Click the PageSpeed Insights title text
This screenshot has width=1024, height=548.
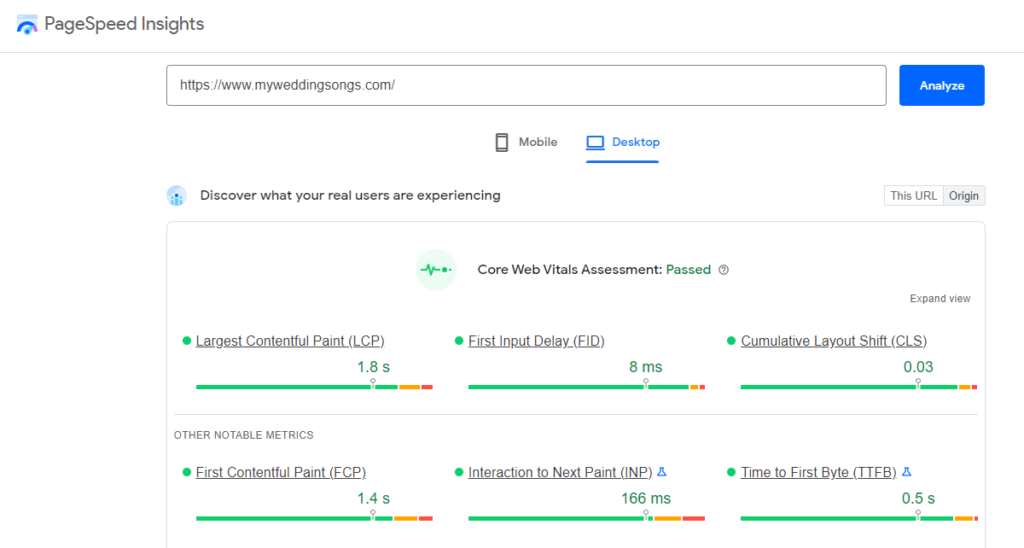tap(124, 24)
